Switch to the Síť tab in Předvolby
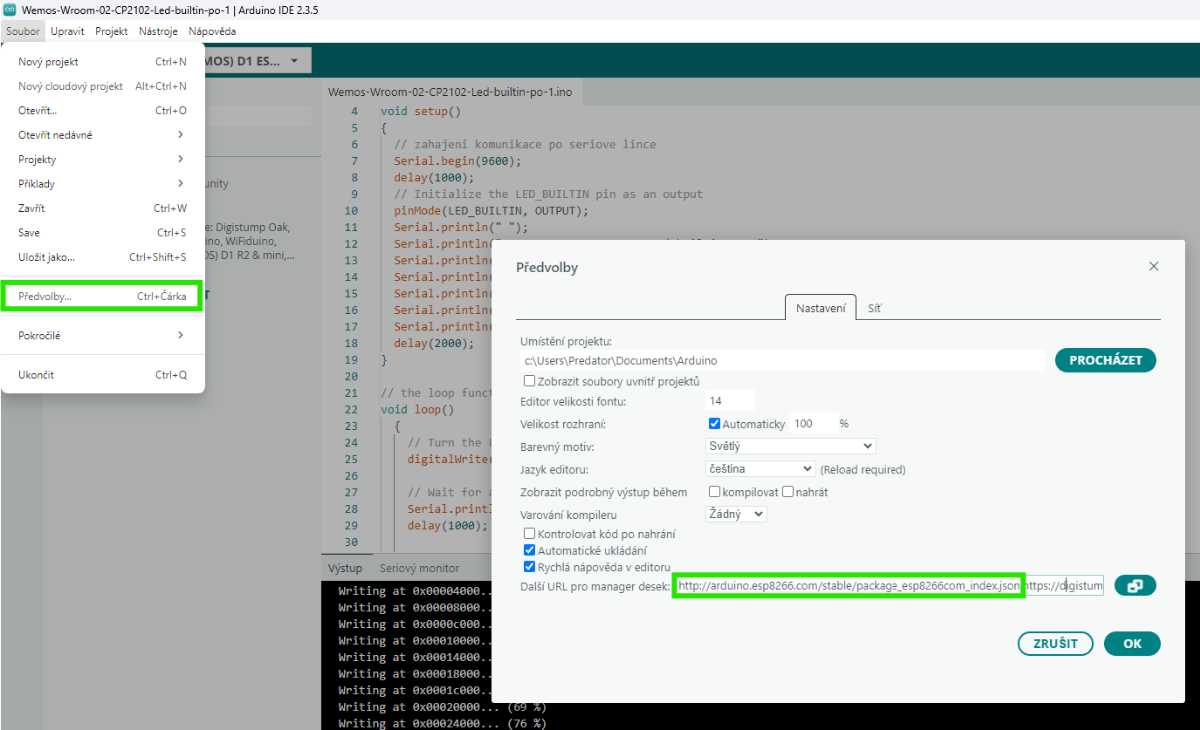Screen dimensions: 1200x730 pos(874,308)
